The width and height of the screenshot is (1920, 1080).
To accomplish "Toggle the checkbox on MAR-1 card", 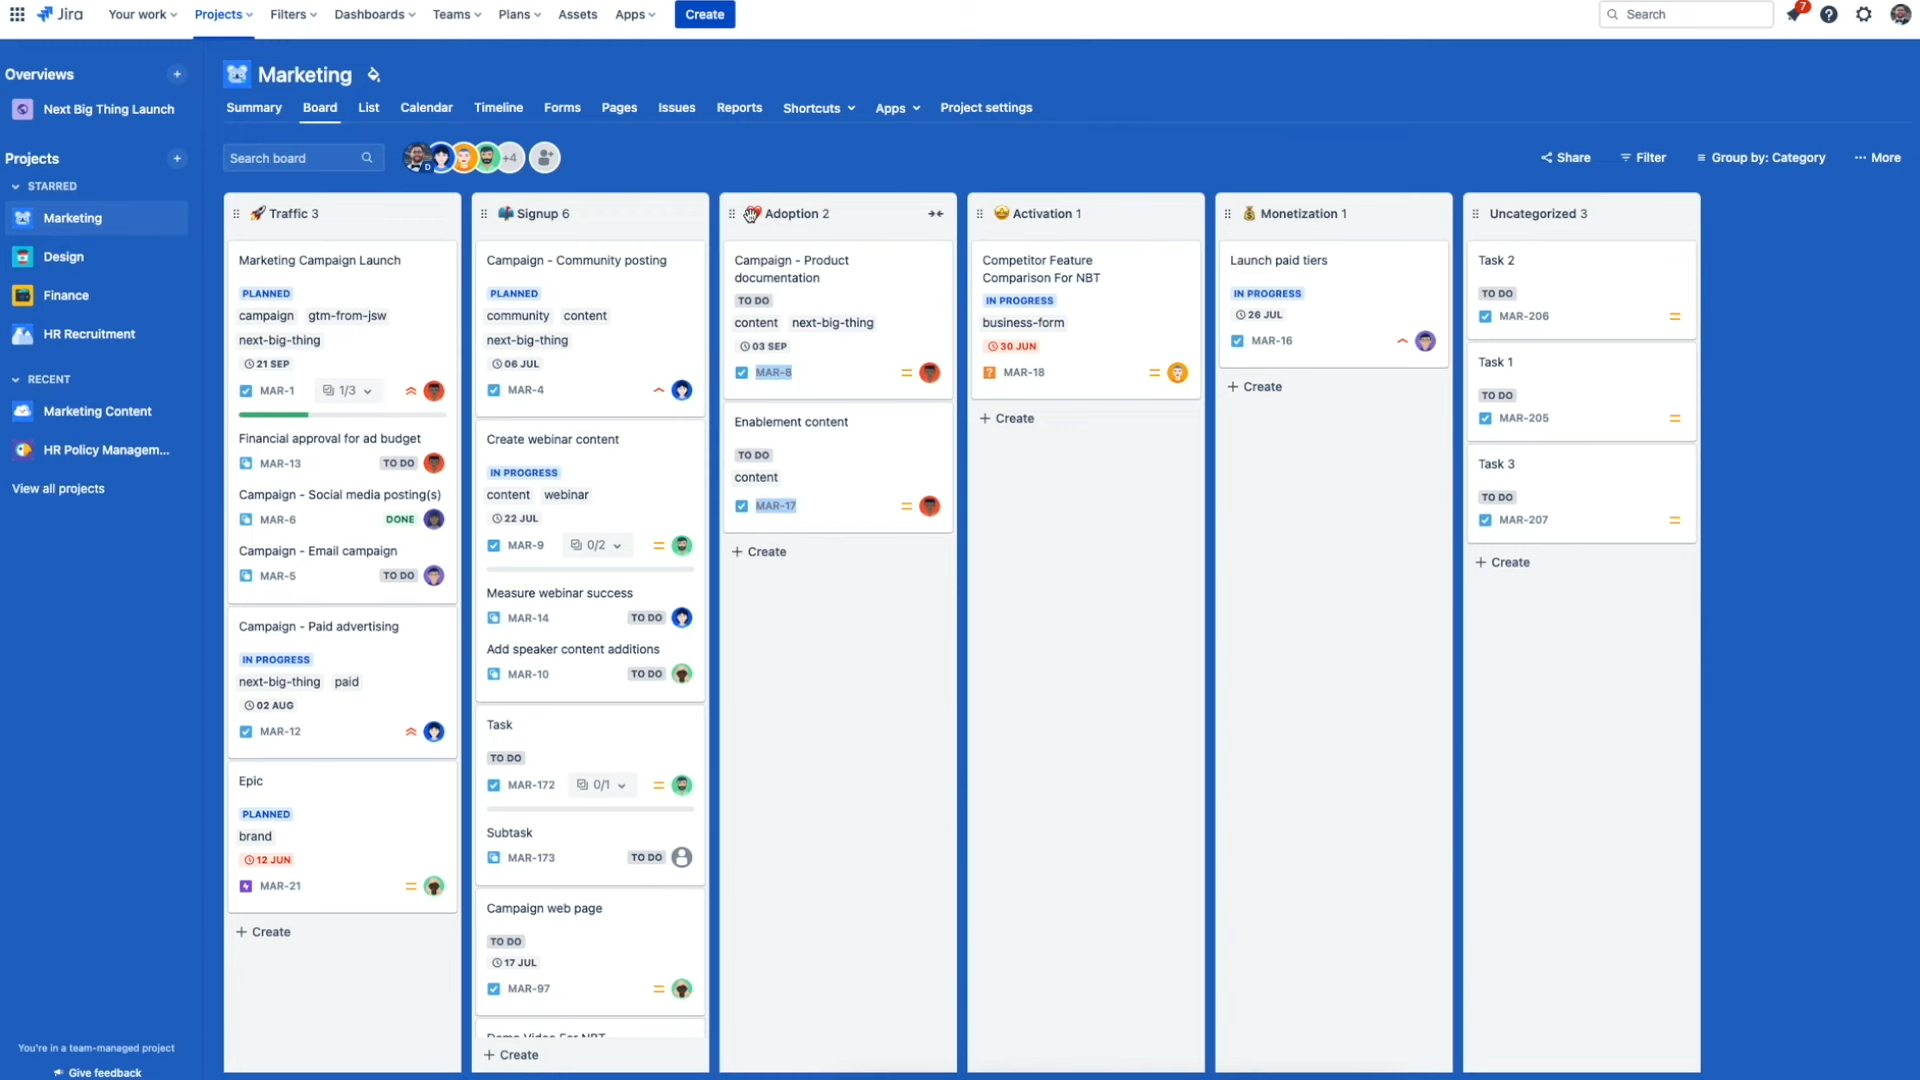I will tap(245, 391).
